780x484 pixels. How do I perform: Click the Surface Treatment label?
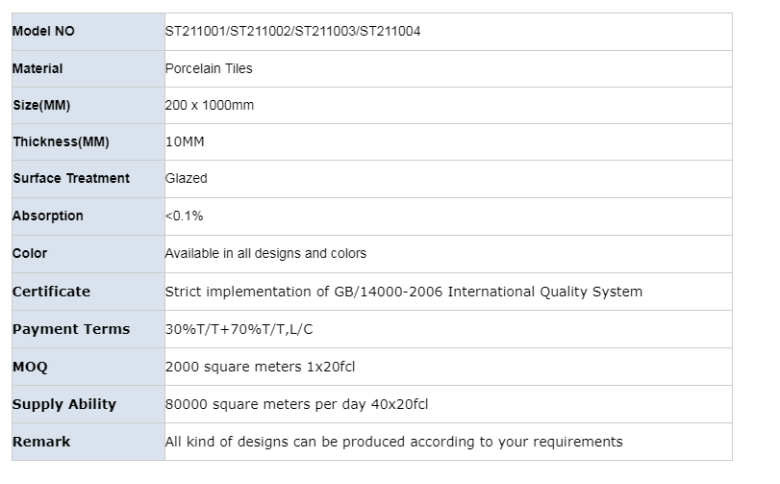tap(71, 179)
